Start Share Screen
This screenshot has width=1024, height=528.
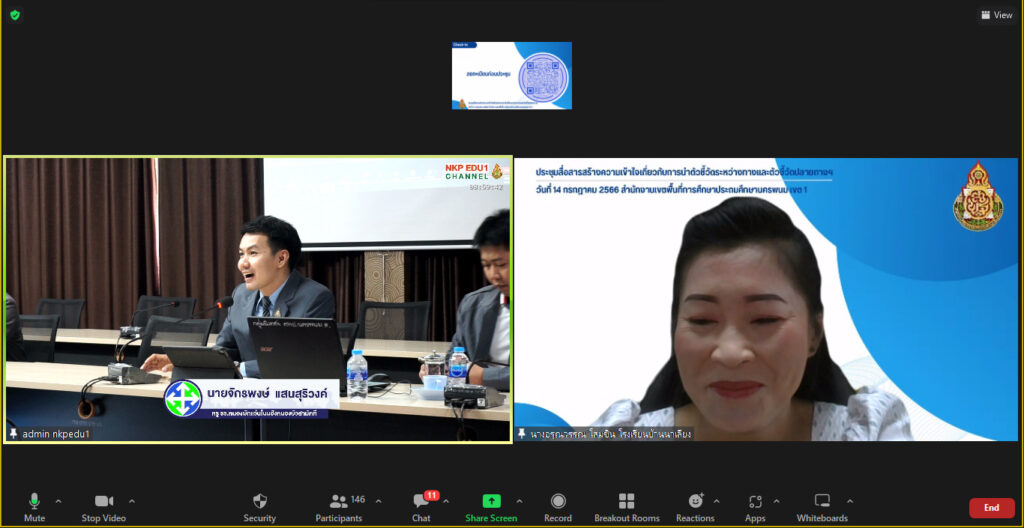[x=491, y=507]
